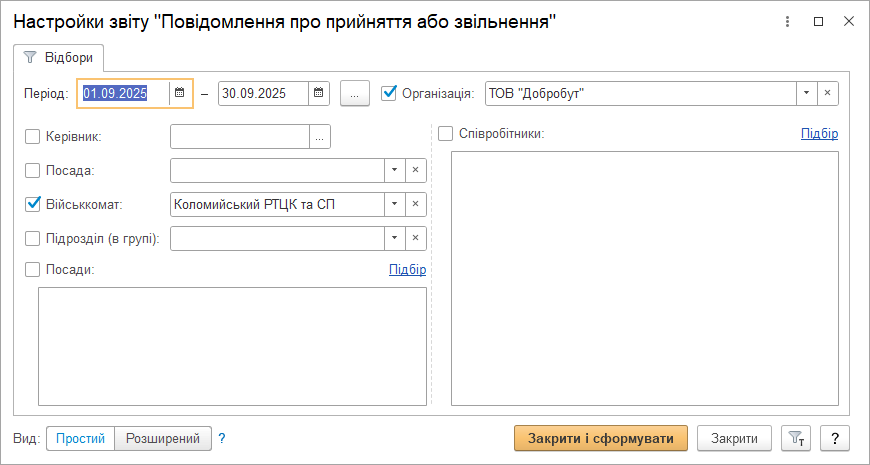870x465 pixels.
Task: Expand the Організація dropdown list
Action: [806, 93]
